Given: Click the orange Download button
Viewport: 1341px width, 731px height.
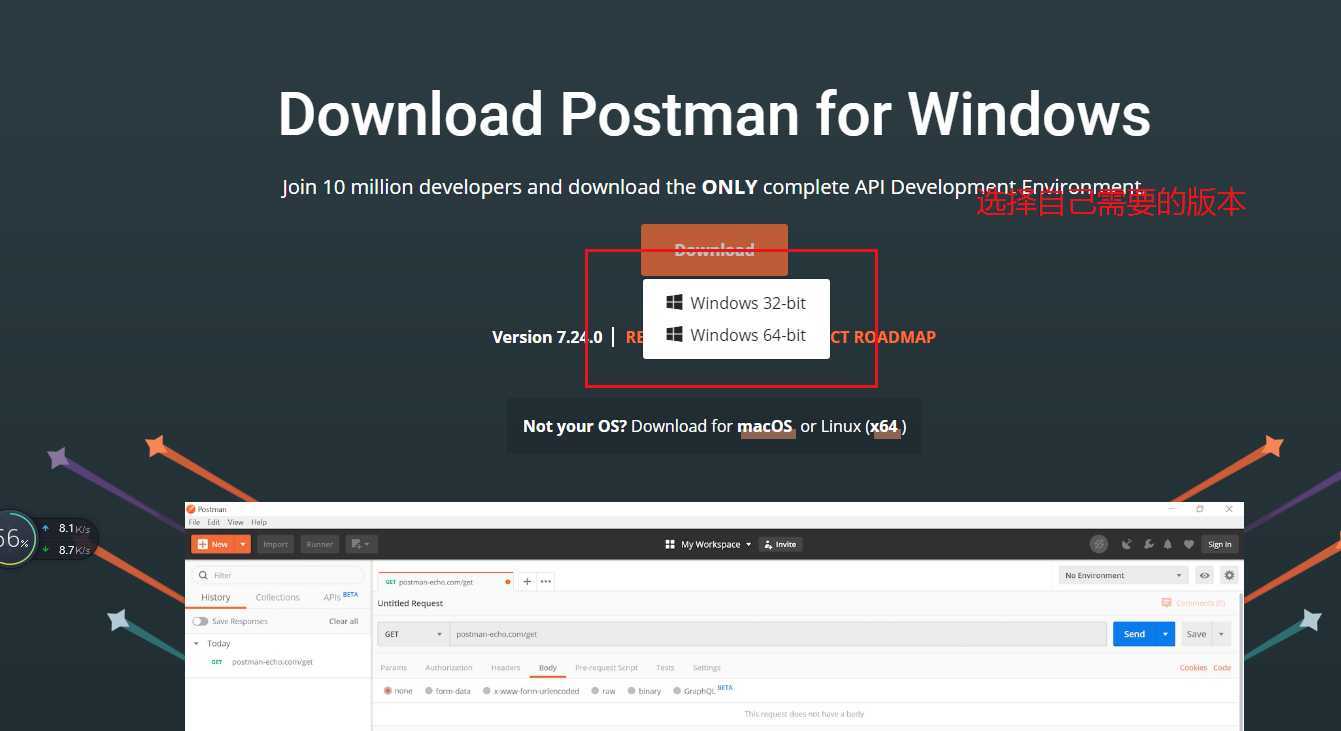Looking at the screenshot, I should click(714, 250).
